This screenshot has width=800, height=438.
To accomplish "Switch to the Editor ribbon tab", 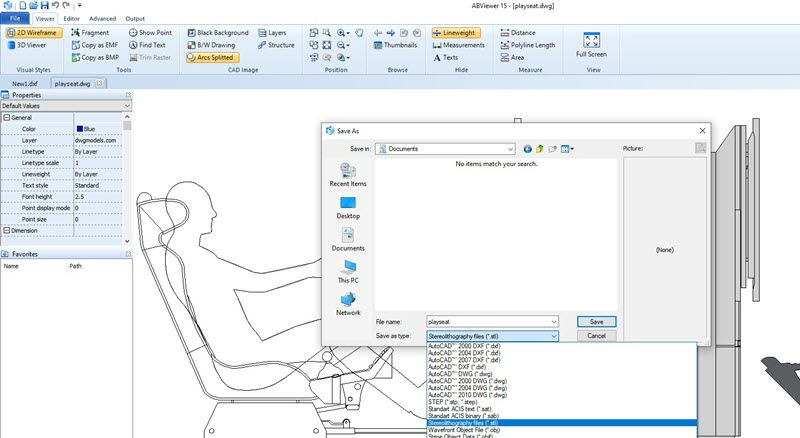I will (71, 18).
